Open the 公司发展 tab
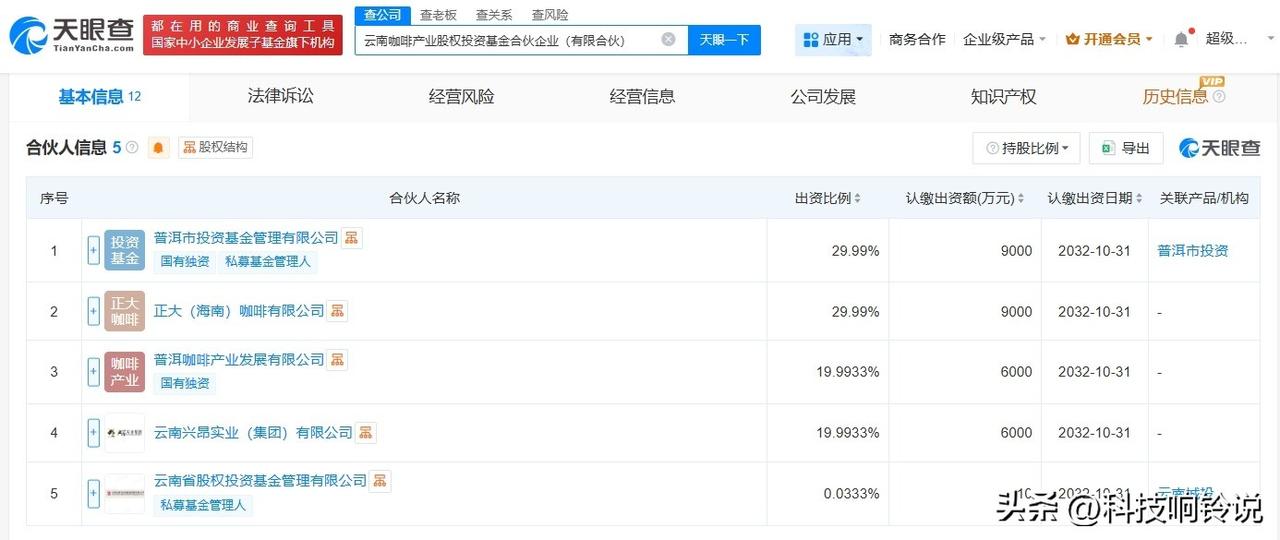 coord(823,96)
